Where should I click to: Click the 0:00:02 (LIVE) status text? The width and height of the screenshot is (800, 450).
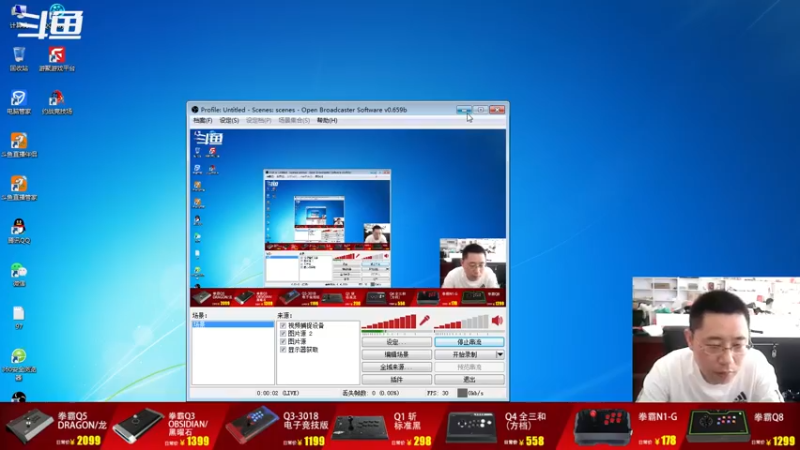pos(278,393)
